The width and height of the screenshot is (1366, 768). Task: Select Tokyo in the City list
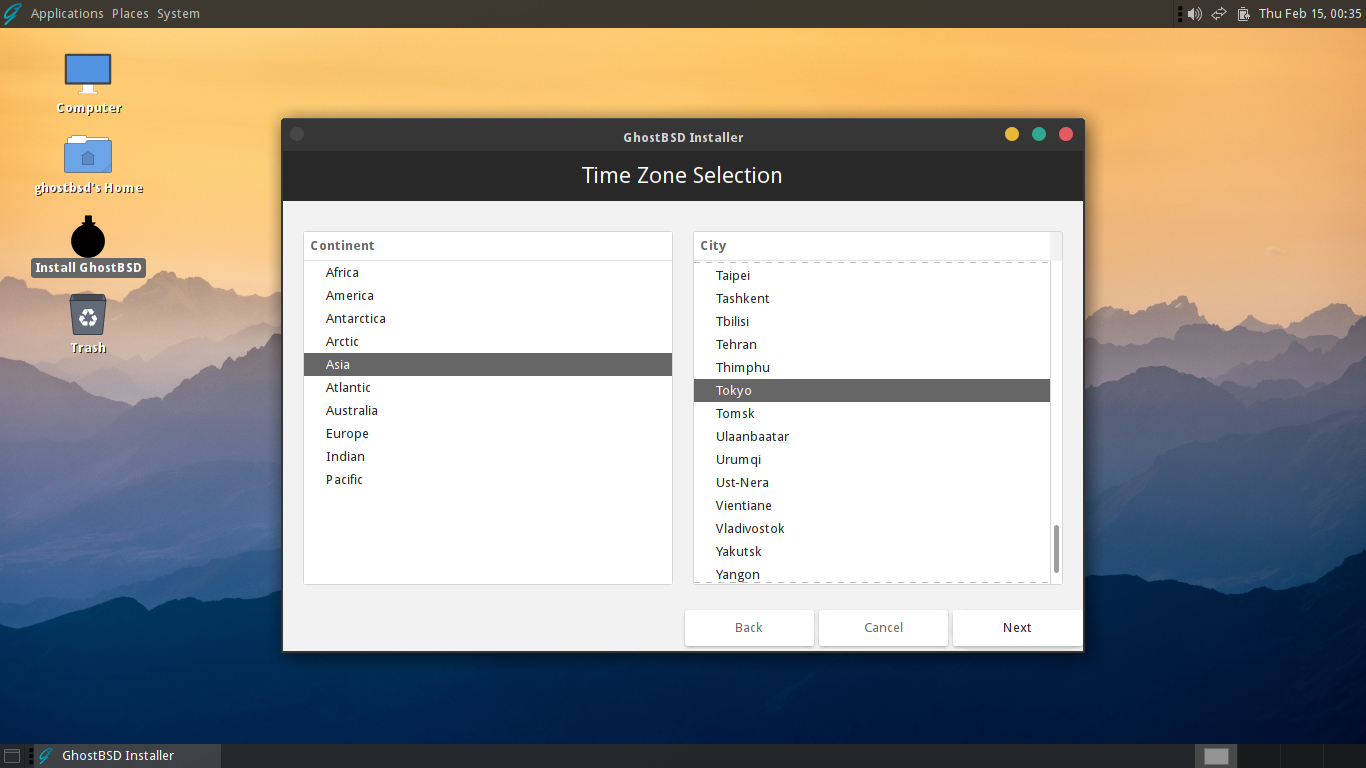pos(872,391)
